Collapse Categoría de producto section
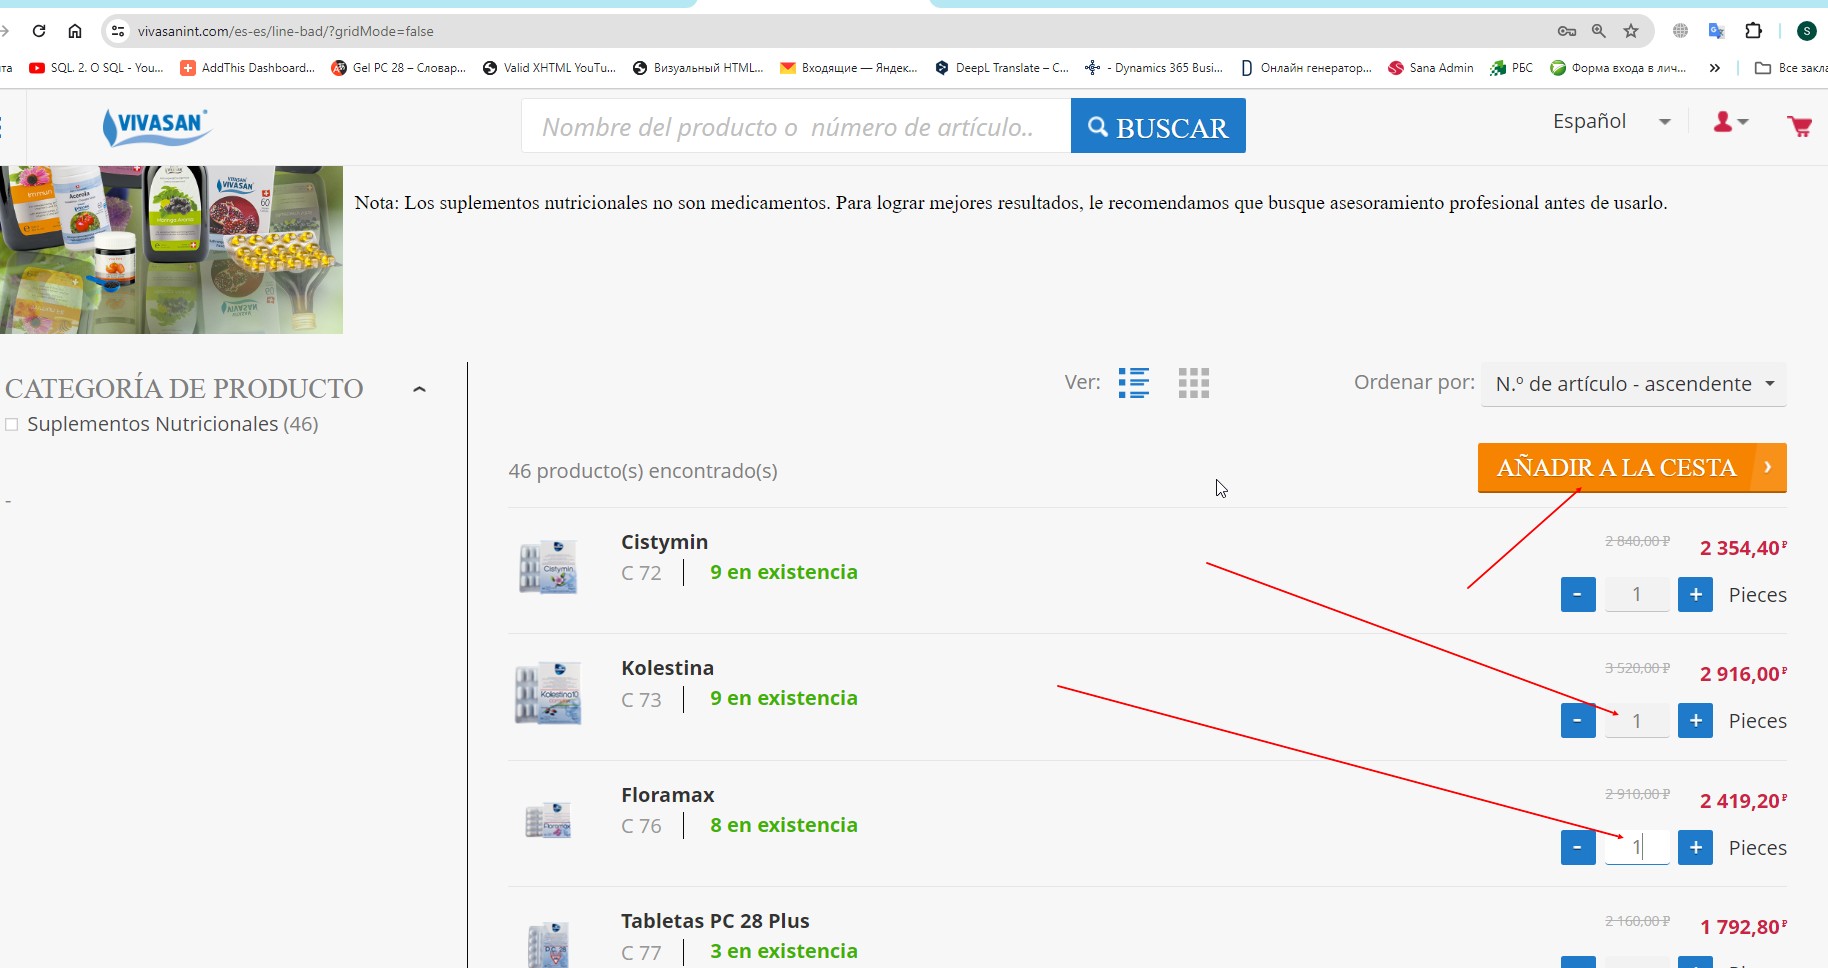Screen dimensions: 1828x968 tap(420, 389)
